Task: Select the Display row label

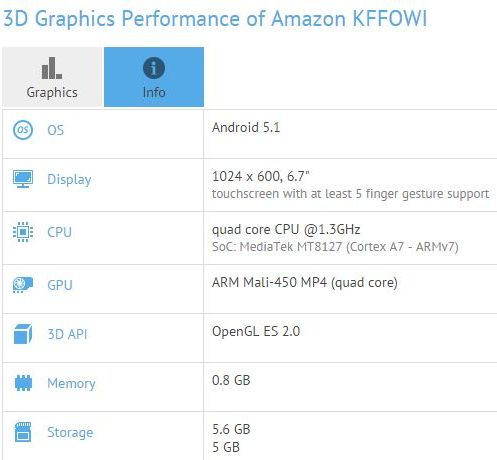Action: [x=69, y=180]
